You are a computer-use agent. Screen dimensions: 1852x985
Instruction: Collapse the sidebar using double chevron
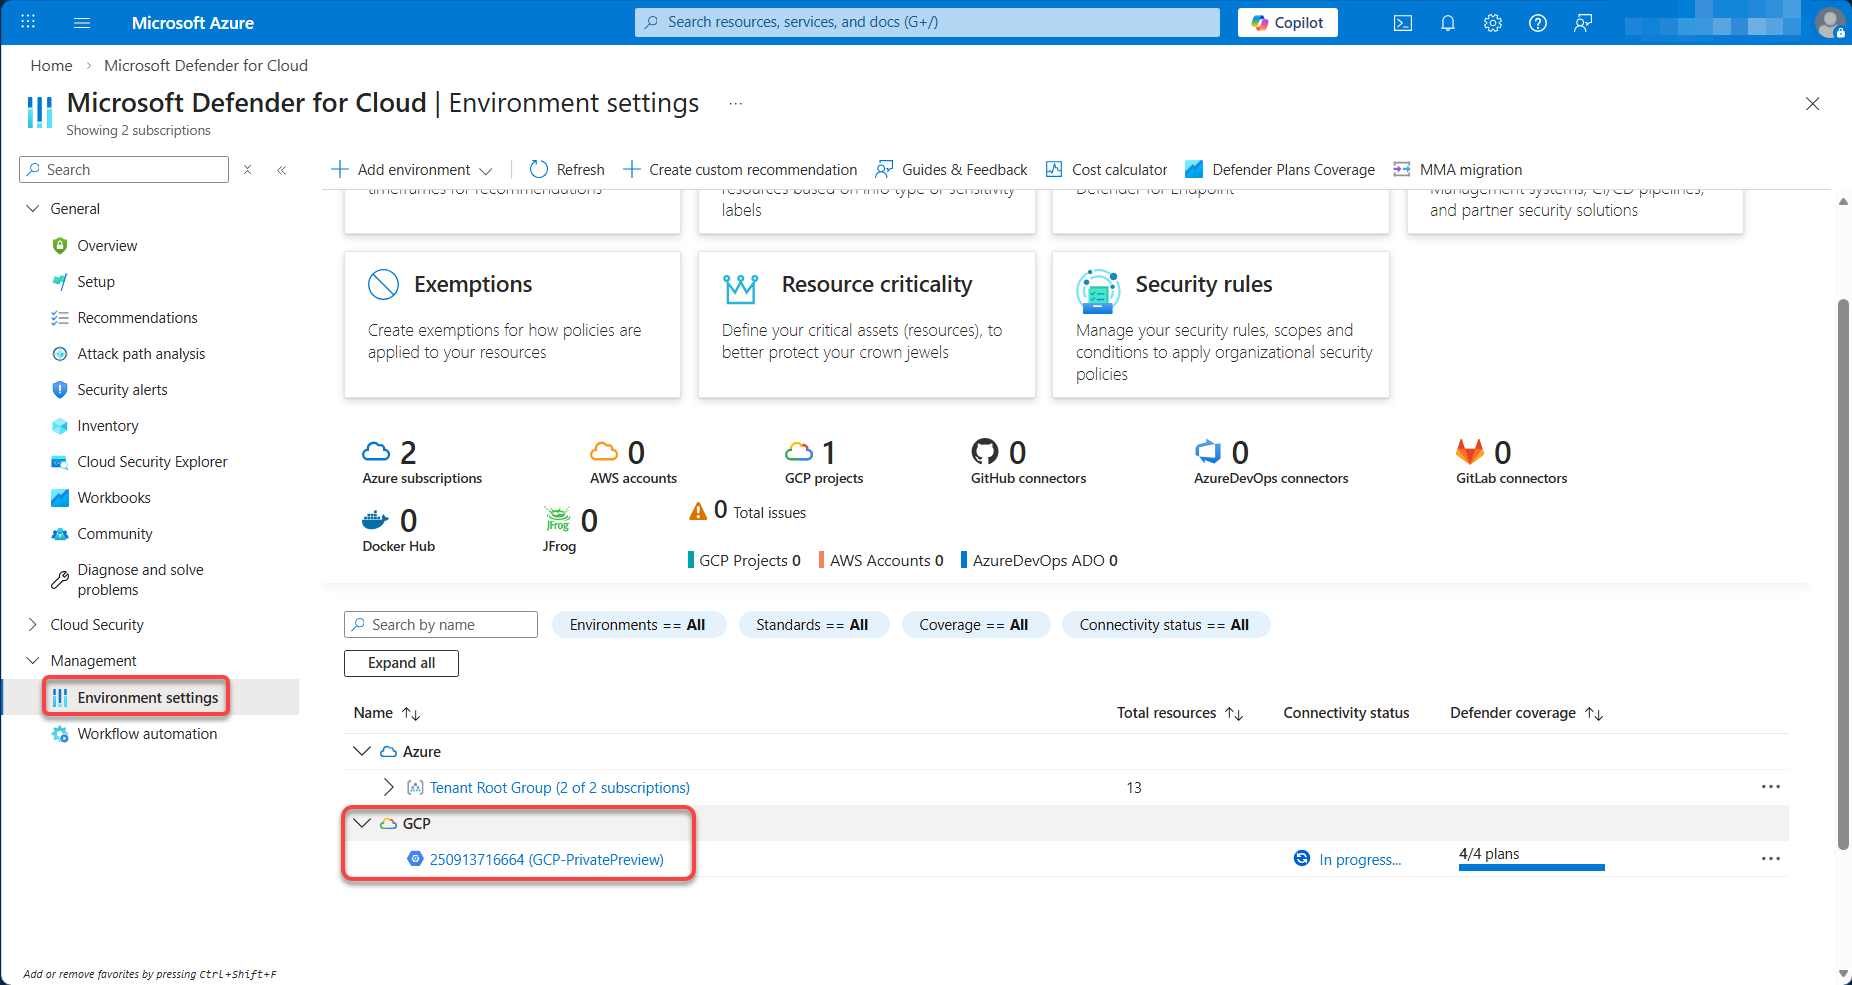282,170
